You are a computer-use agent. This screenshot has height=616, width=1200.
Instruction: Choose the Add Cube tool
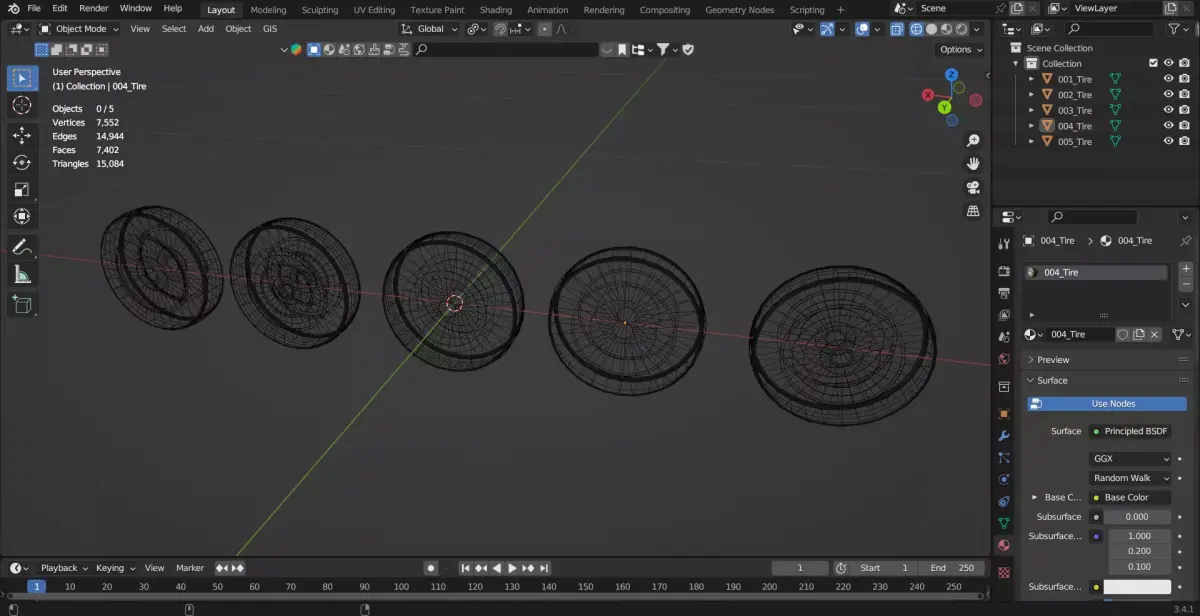point(22,305)
